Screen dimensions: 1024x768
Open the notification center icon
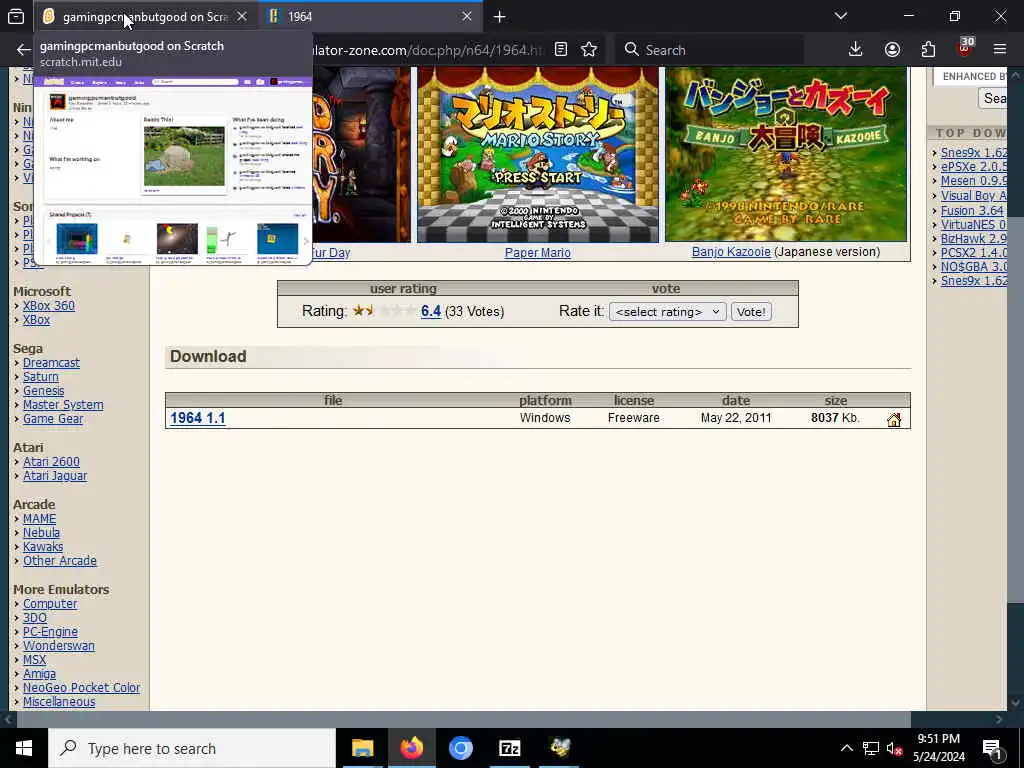992,749
